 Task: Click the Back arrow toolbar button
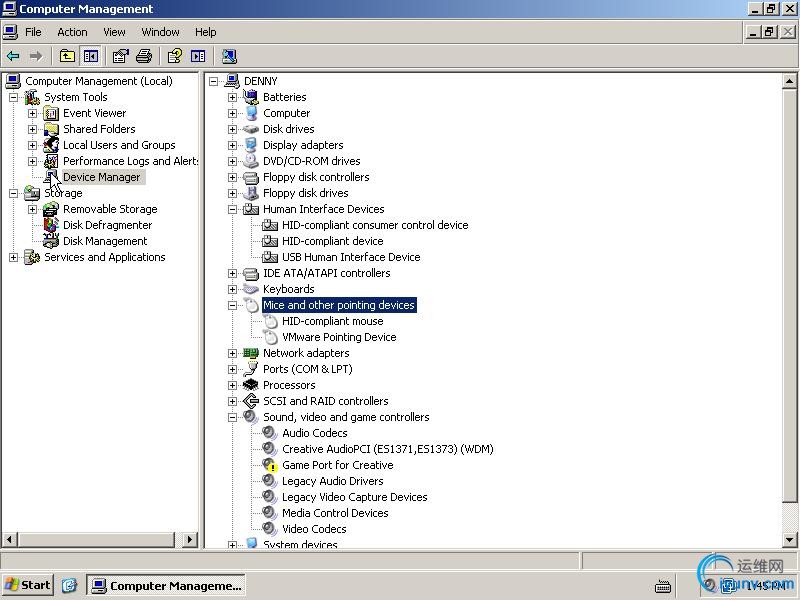13,56
